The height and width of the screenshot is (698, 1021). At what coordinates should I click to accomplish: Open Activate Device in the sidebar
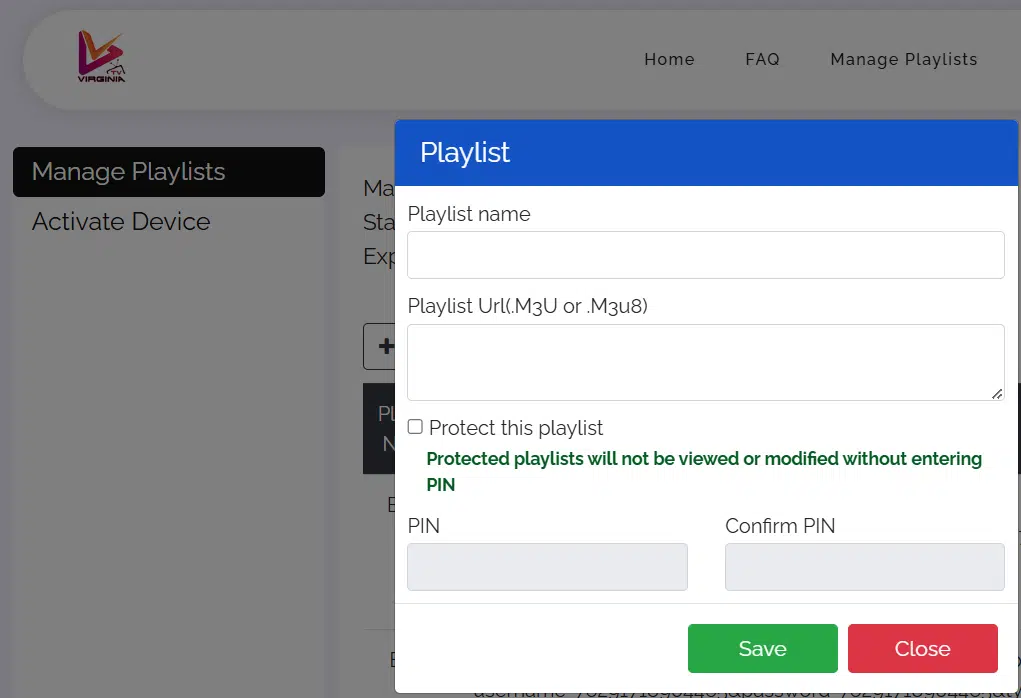coord(121,221)
